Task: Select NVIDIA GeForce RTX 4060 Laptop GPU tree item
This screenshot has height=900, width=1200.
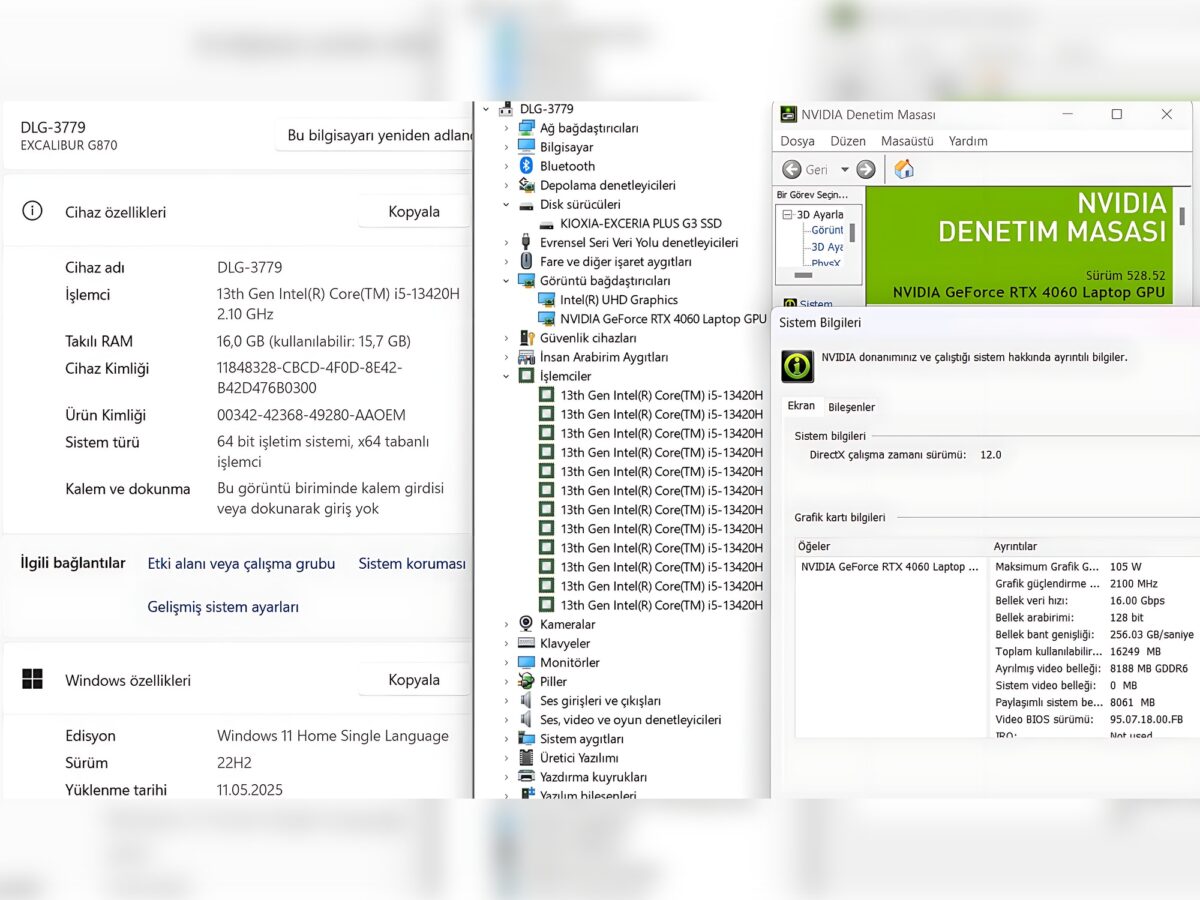Action: 663,319
